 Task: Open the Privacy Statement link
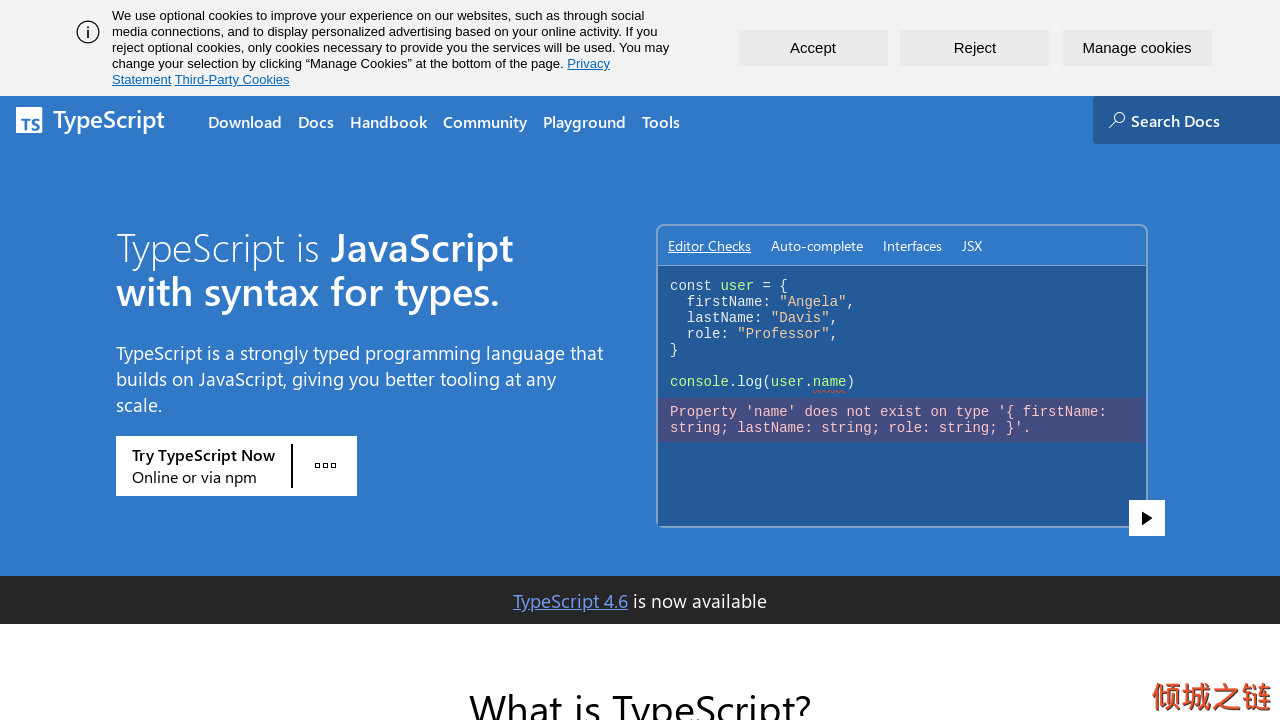point(588,64)
